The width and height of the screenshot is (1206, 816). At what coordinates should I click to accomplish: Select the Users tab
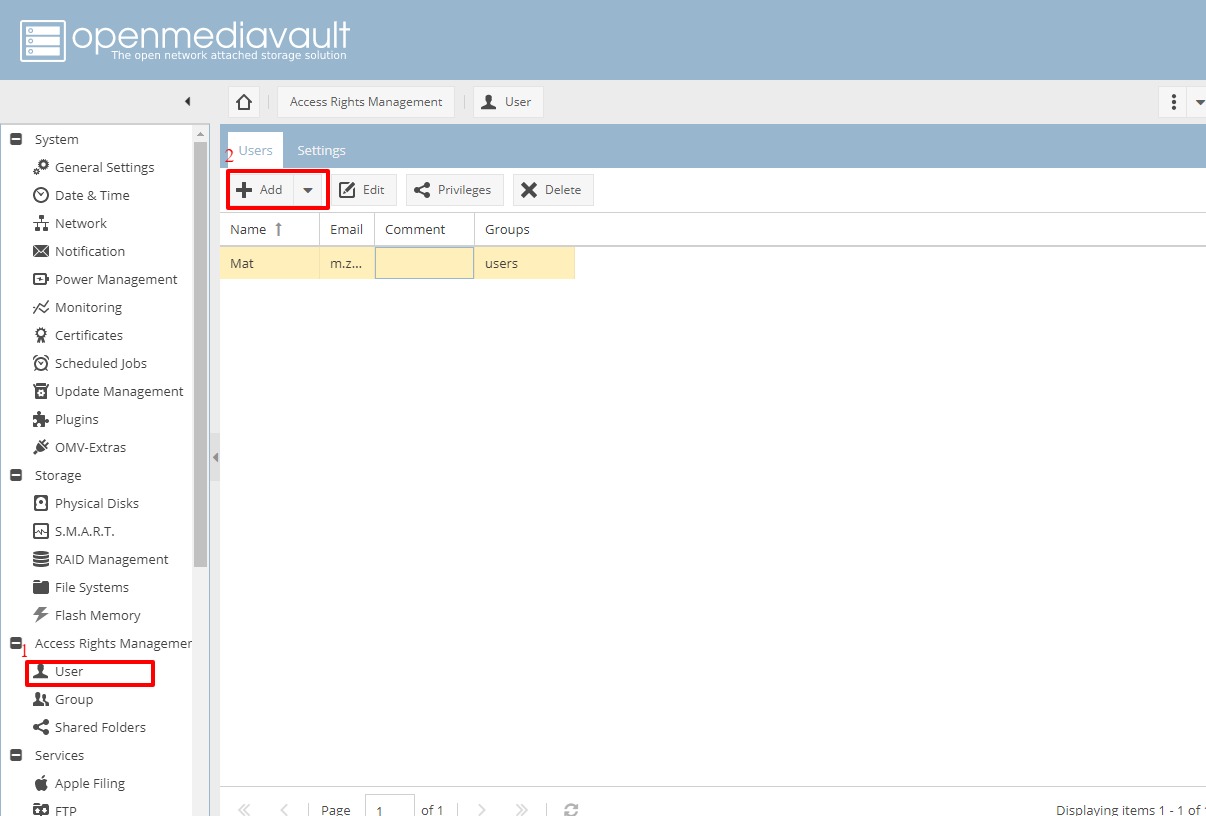[x=255, y=150]
